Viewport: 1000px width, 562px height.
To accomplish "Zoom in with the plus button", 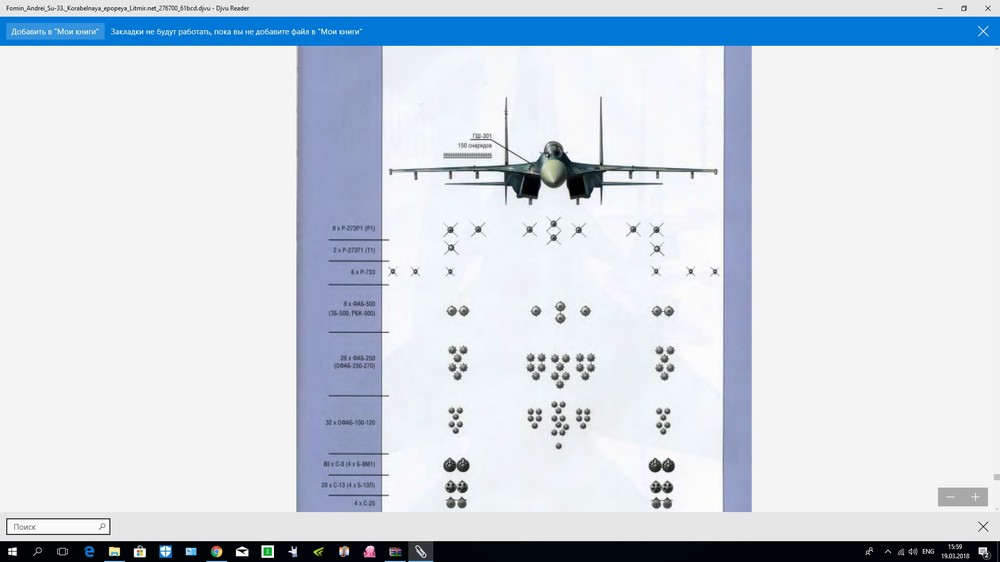I will click(x=975, y=497).
